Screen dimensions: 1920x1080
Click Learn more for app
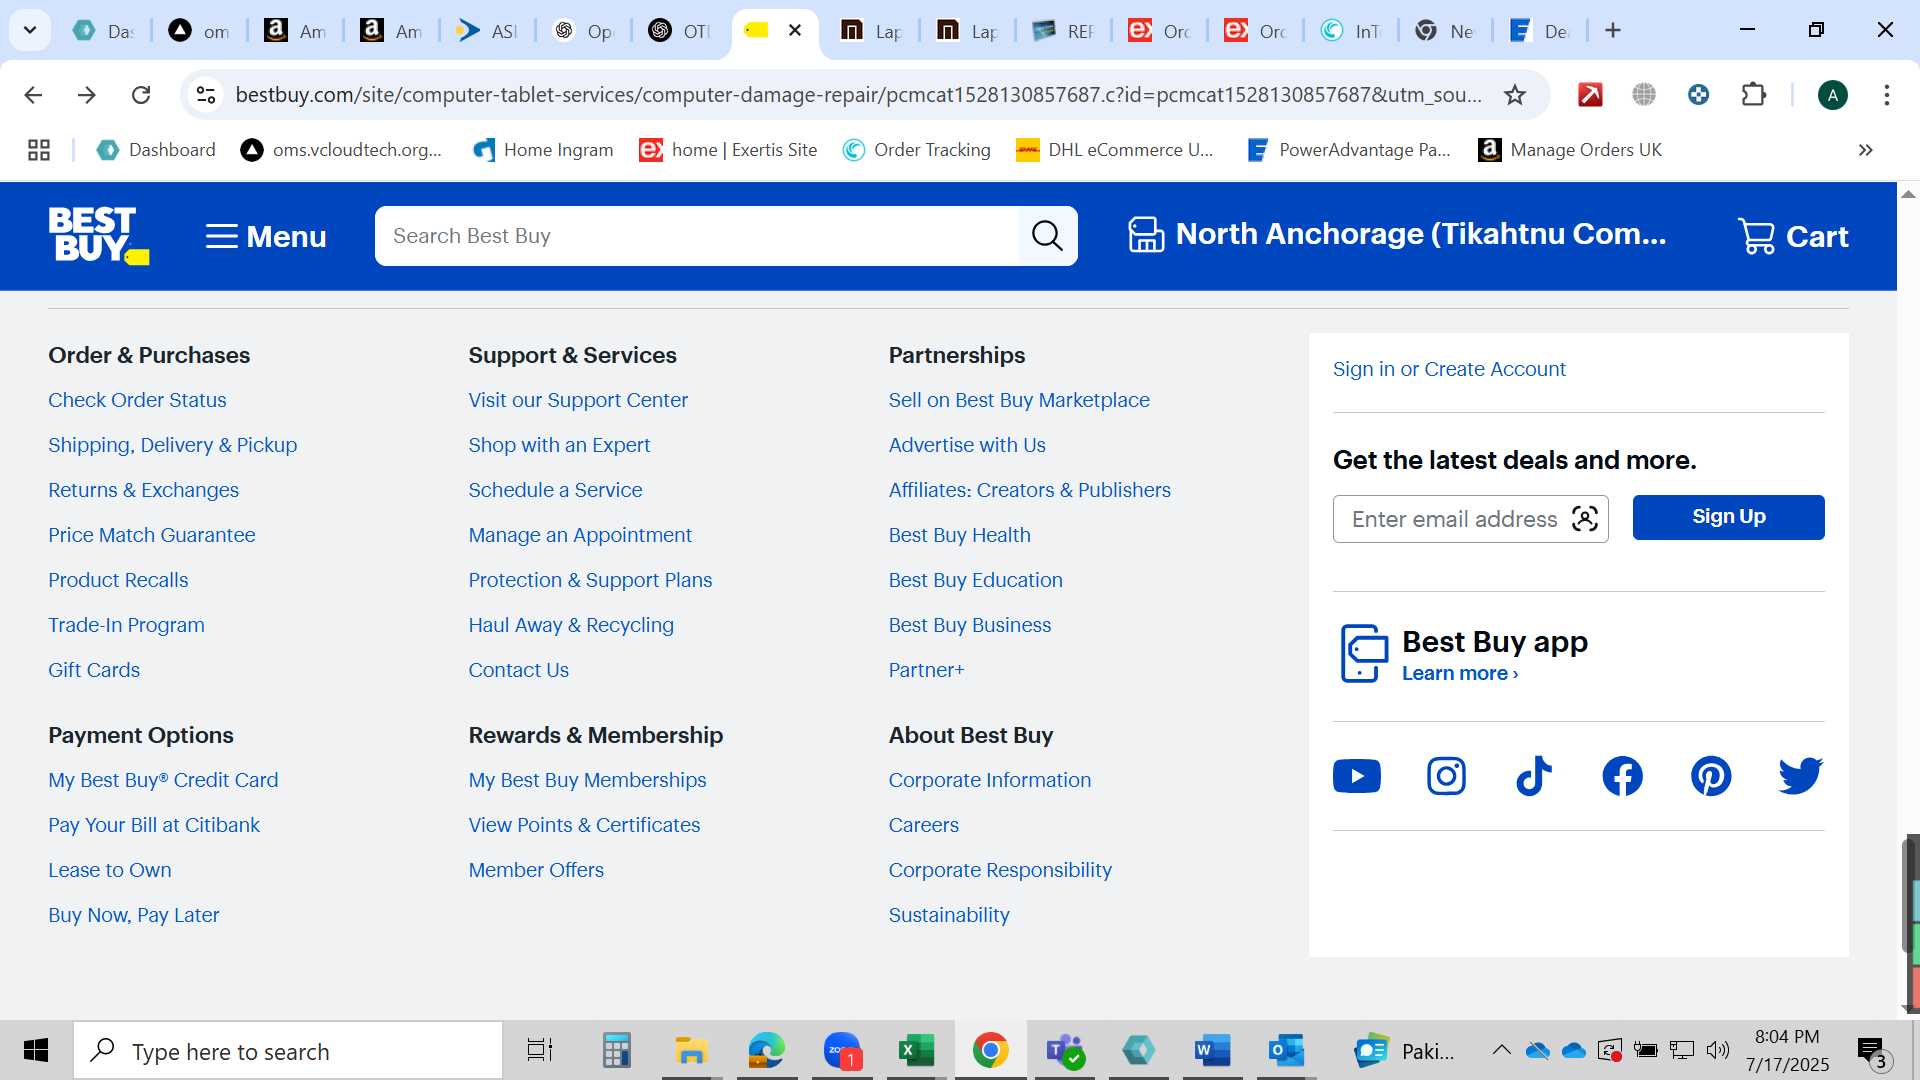coord(1460,673)
